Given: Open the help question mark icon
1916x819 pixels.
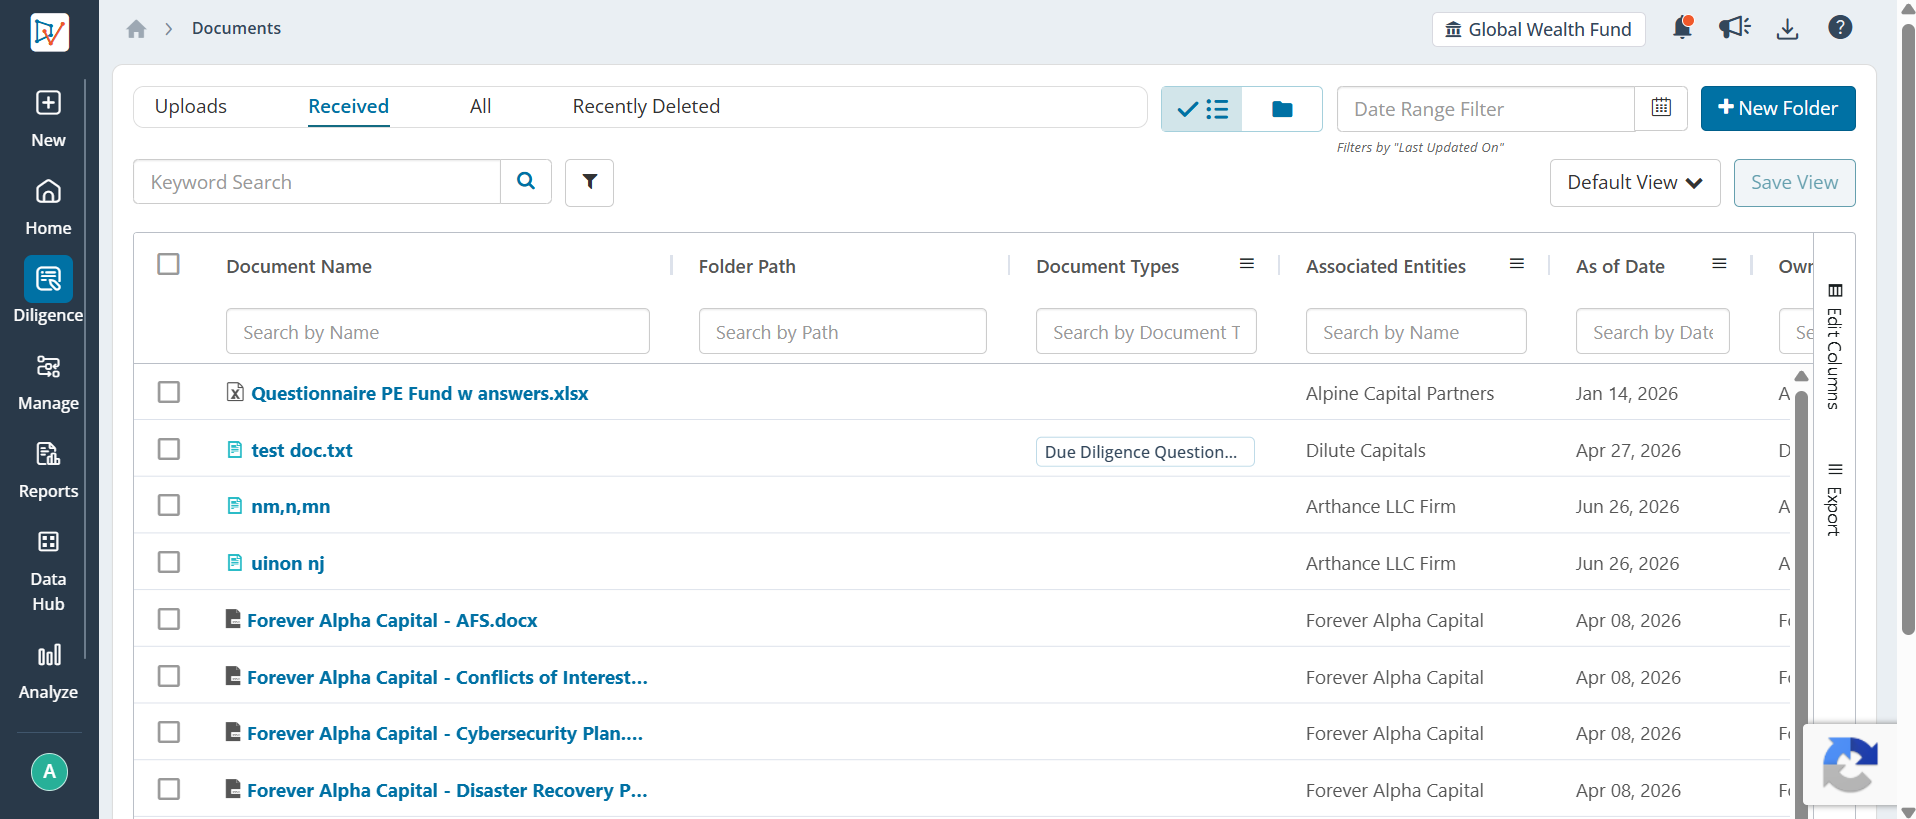Looking at the screenshot, I should (x=1840, y=28).
